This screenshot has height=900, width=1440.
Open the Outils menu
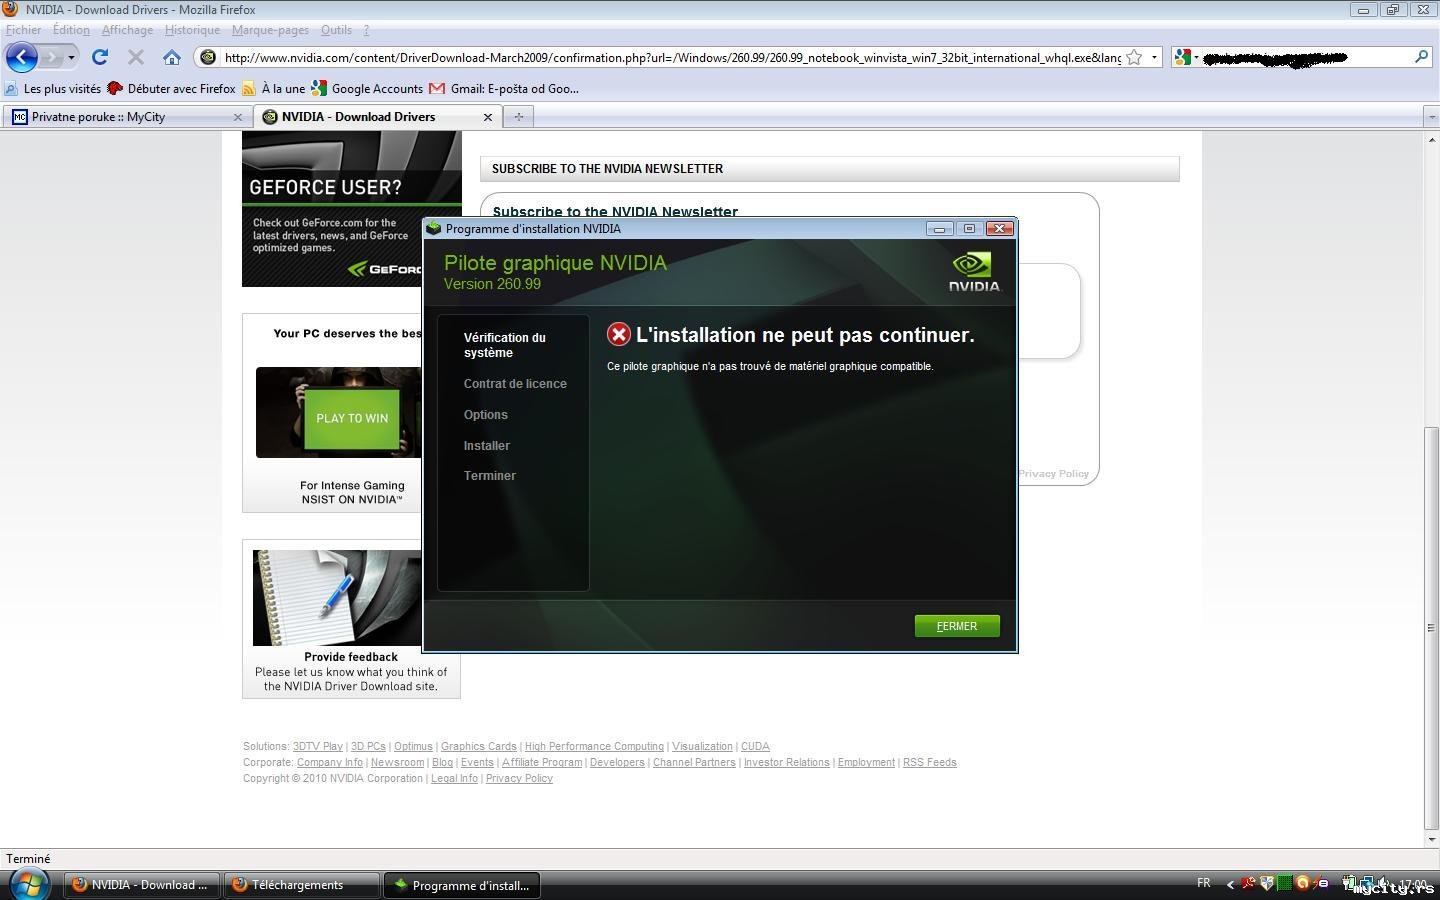pos(336,30)
